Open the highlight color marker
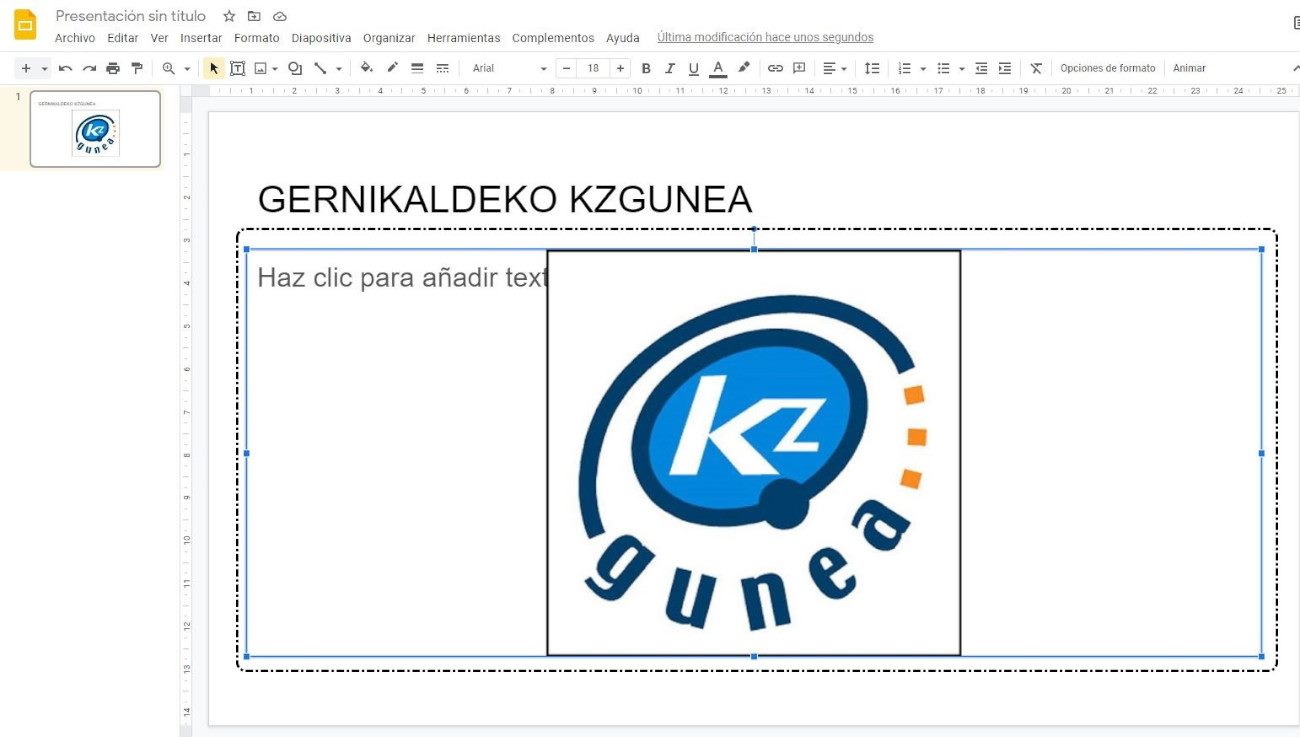 click(x=743, y=68)
